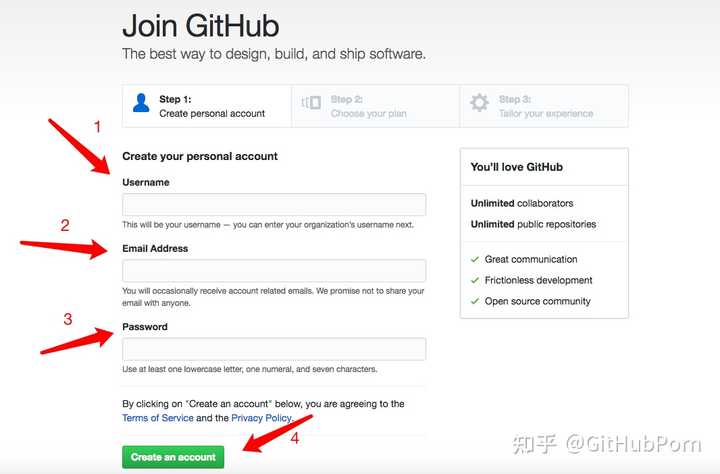This screenshot has height=474, width=720.
Task: Click the You'll love GitHub panel header
Action: pyautogui.click(x=544, y=167)
